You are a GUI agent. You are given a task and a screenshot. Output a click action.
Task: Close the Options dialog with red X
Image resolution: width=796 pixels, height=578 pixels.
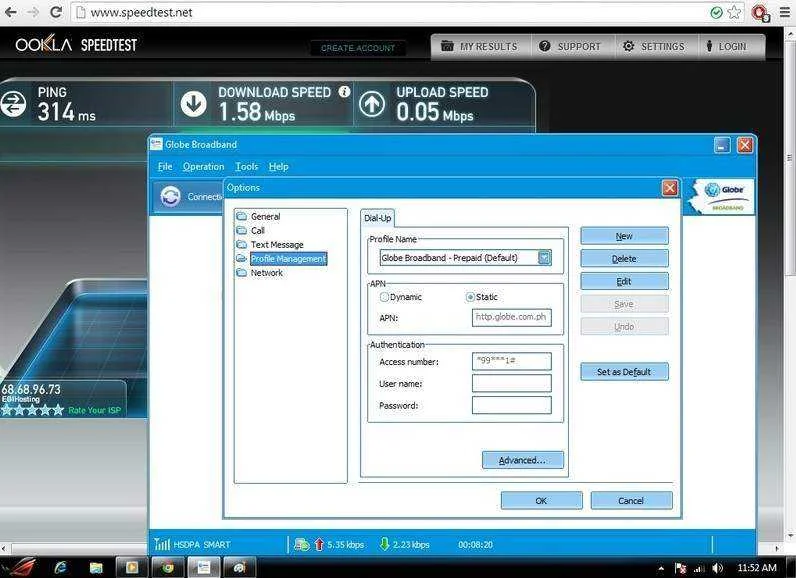point(670,188)
